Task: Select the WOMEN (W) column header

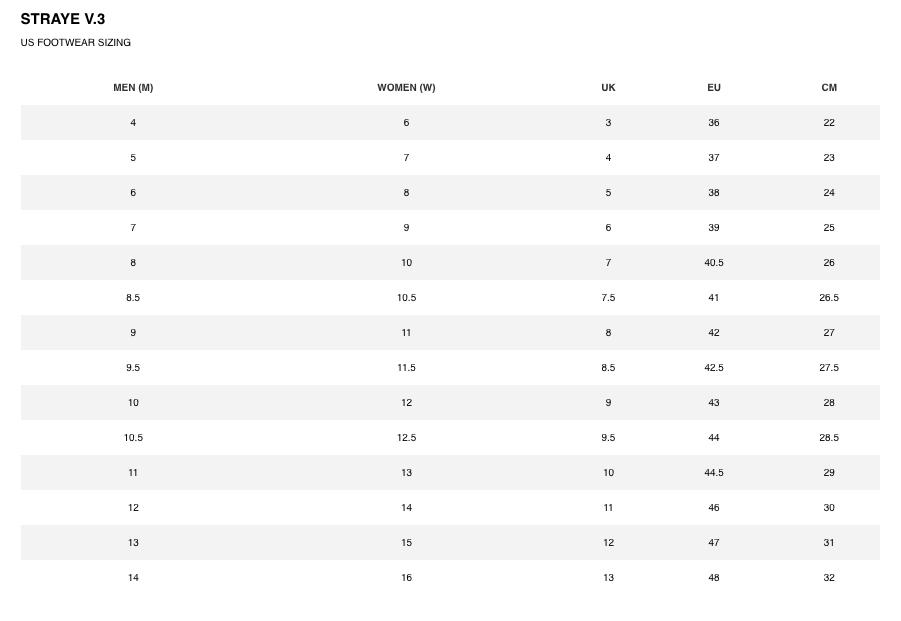Action: [x=406, y=88]
